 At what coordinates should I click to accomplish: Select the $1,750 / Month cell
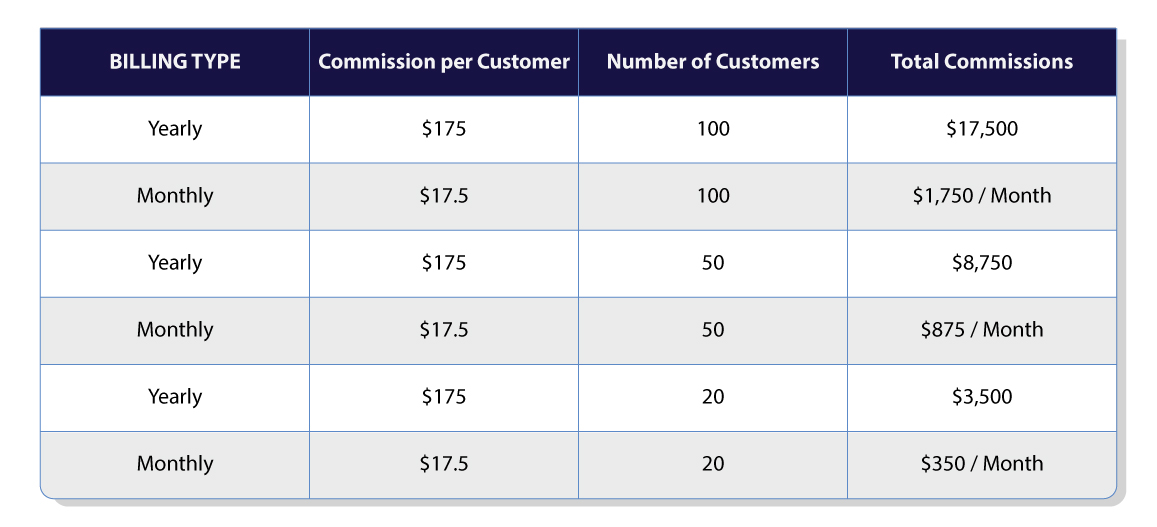point(982,196)
